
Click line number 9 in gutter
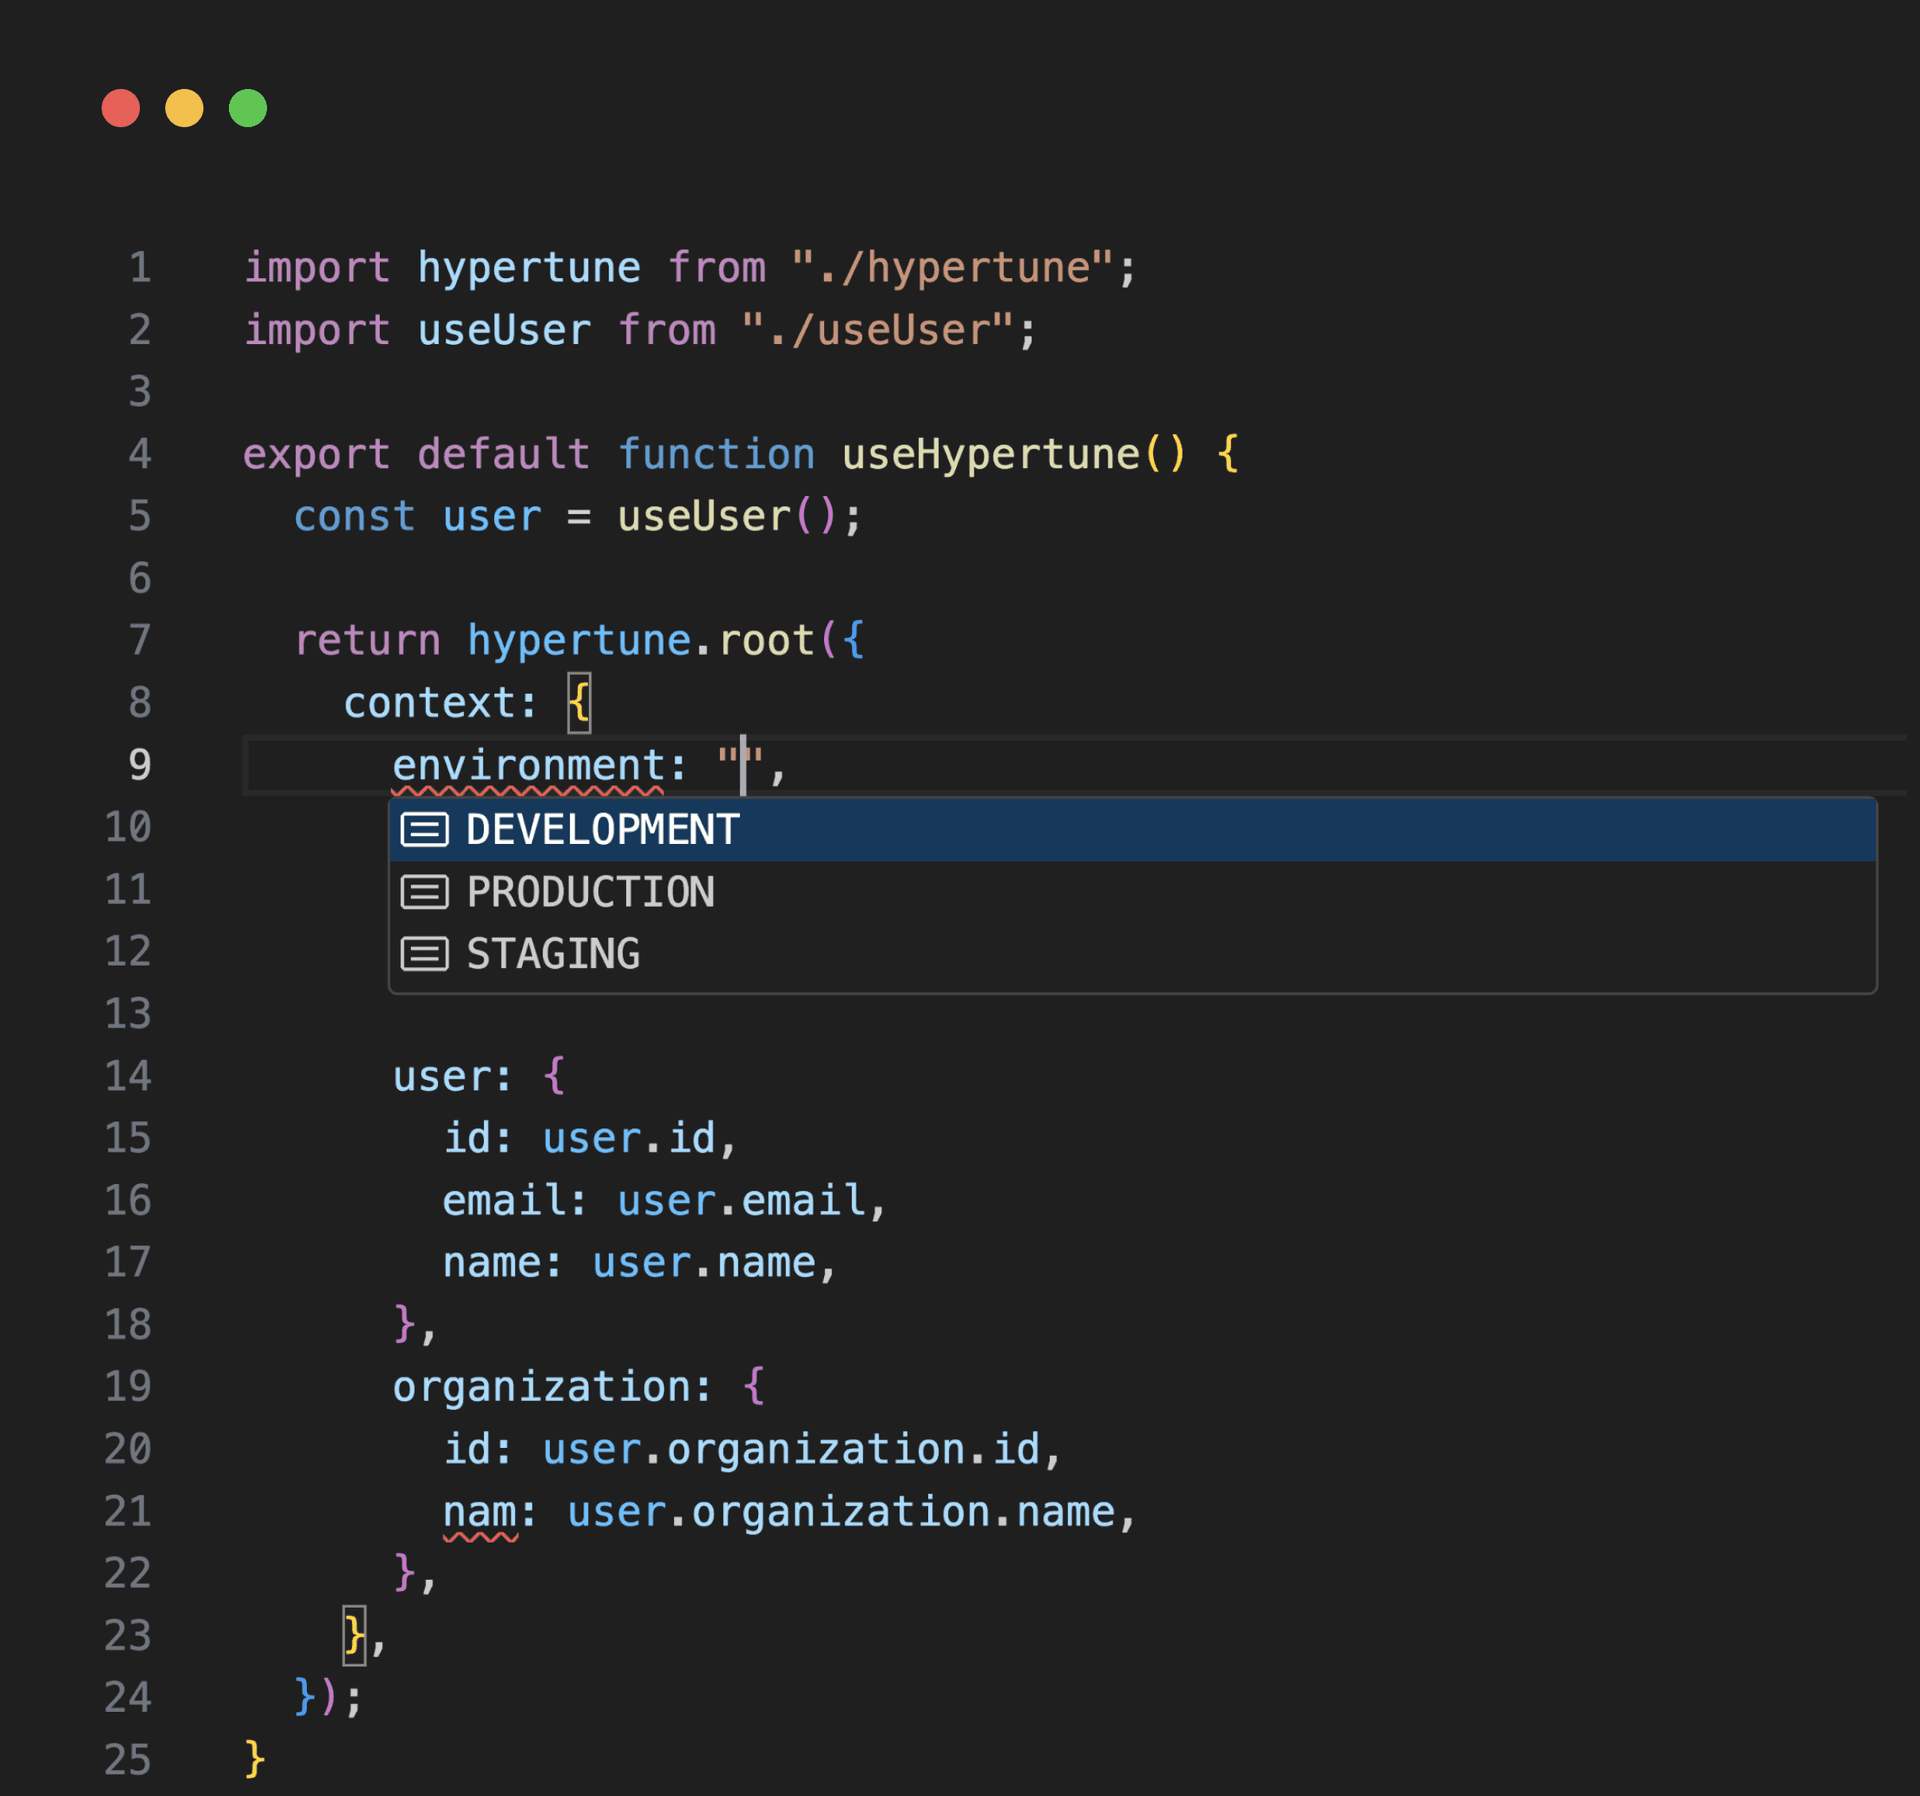coord(140,765)
